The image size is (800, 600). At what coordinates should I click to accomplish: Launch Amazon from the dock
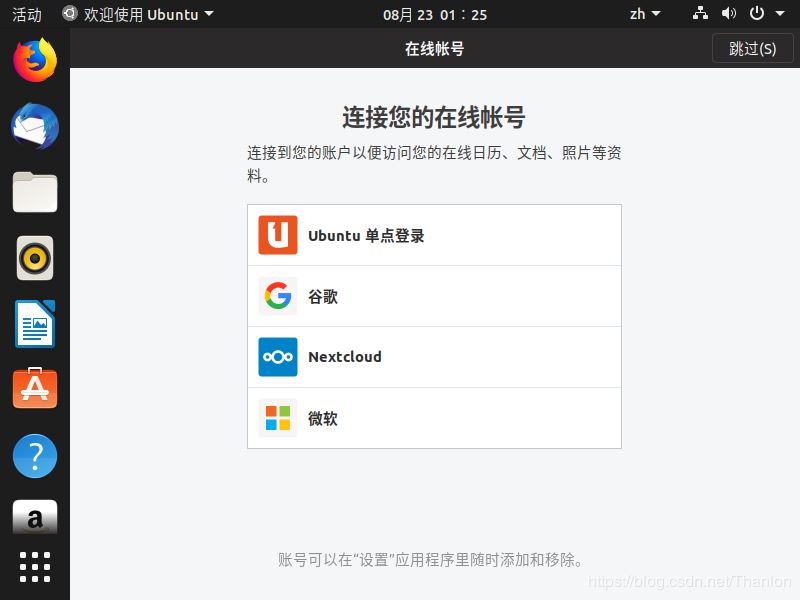coord(35,517)
